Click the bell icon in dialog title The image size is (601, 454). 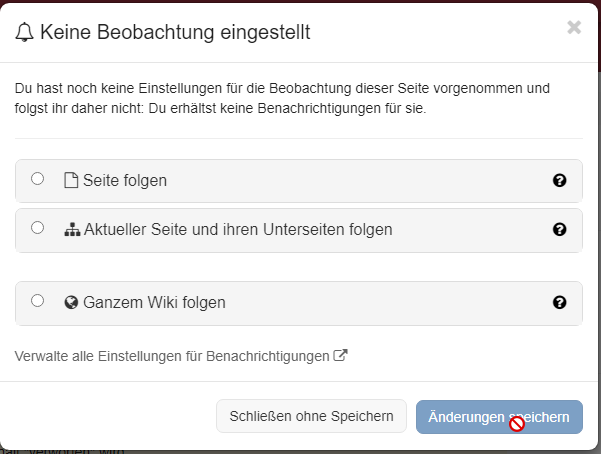pos(24,32)
